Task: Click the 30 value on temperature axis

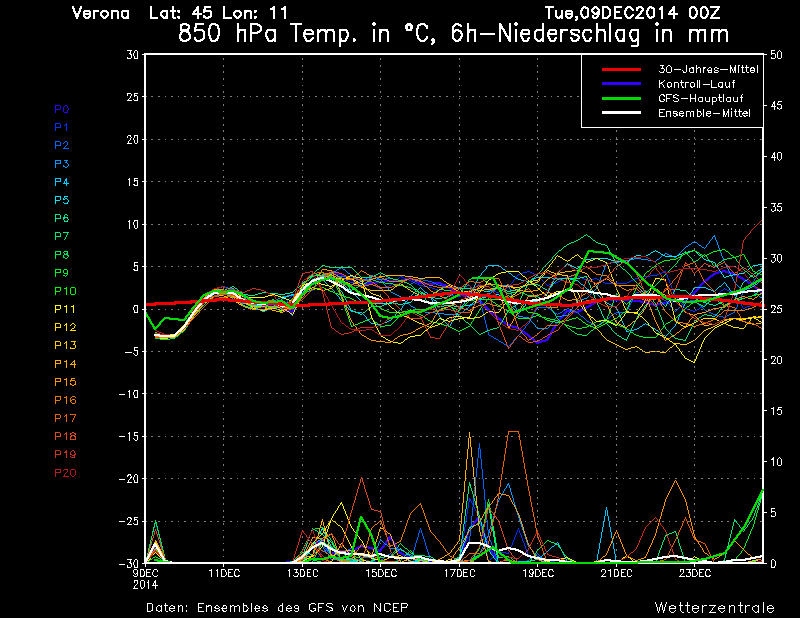Action: pos(133,54)
